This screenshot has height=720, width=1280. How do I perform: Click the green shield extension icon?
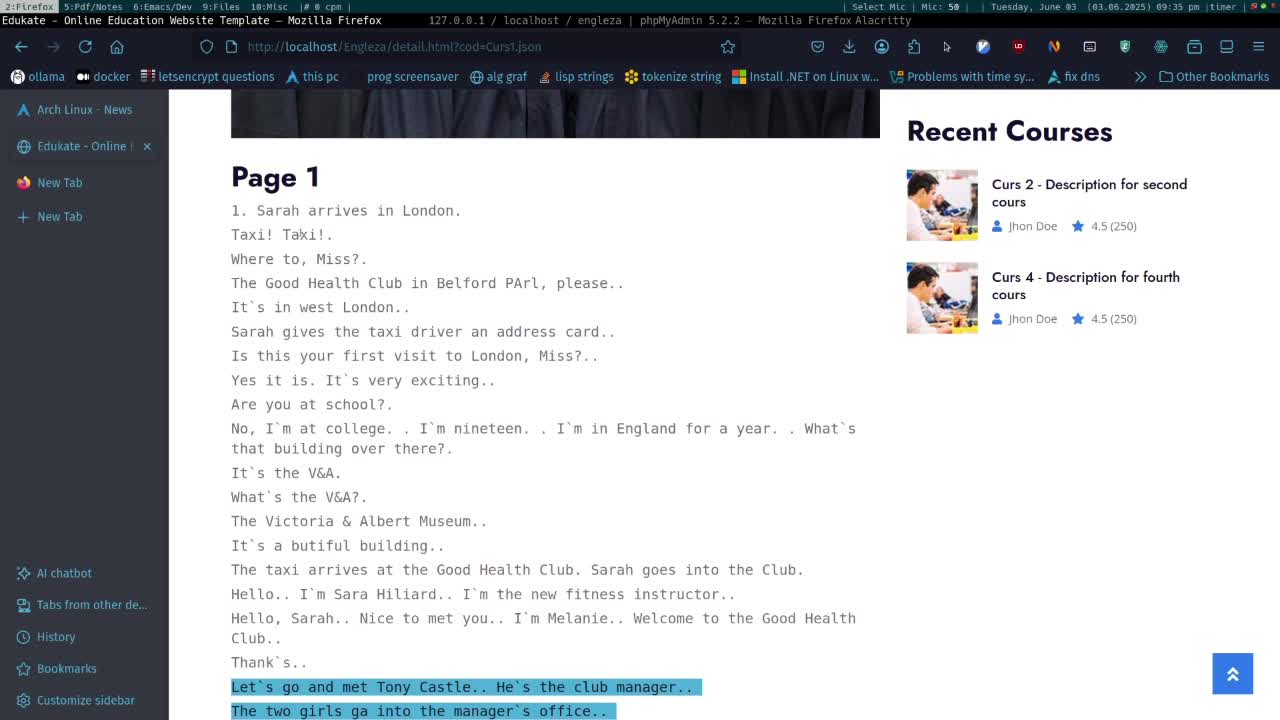[1125, 46]
